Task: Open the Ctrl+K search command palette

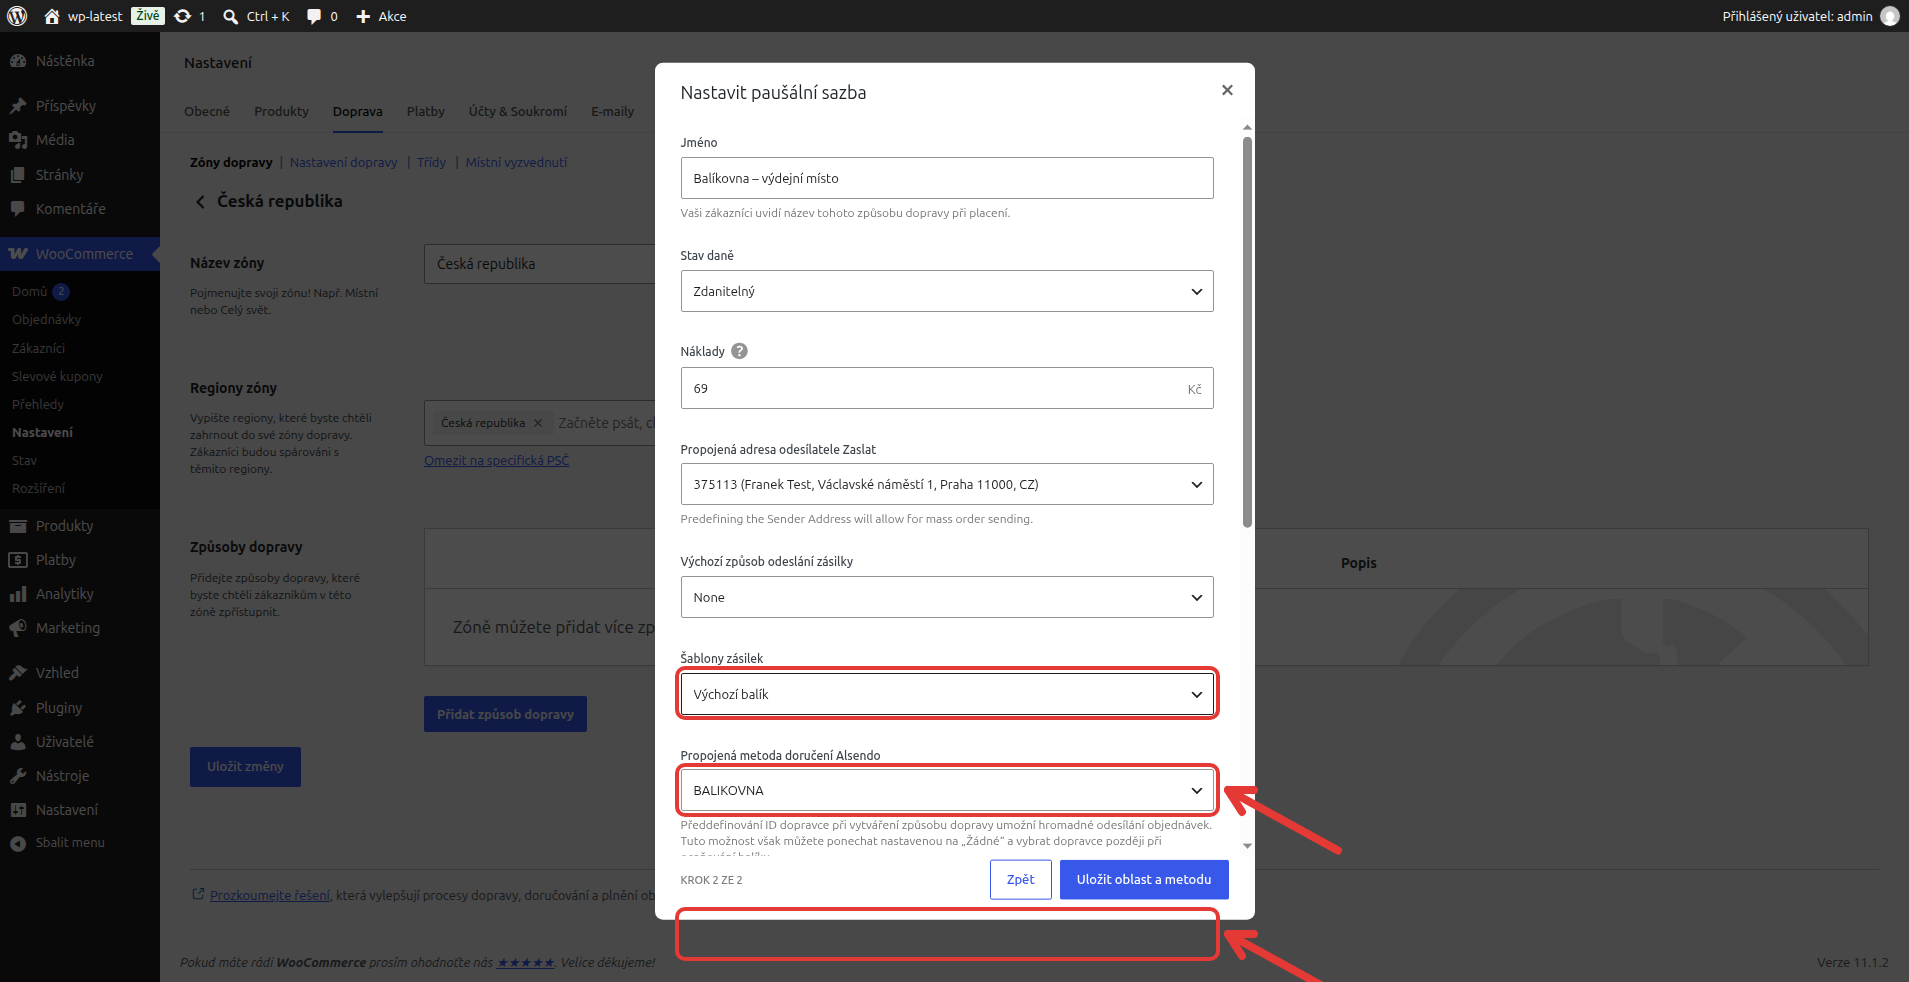Action: pos(256,16)
